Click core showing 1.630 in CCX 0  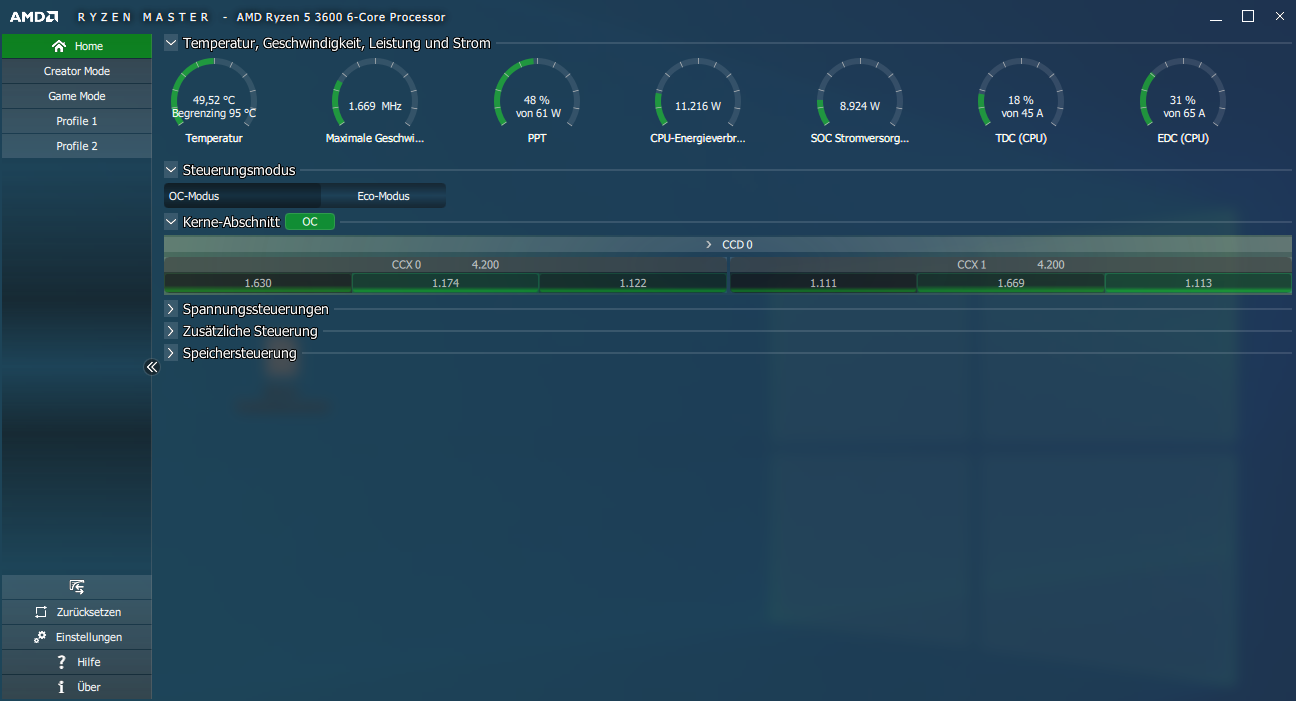tap(258, 283)
